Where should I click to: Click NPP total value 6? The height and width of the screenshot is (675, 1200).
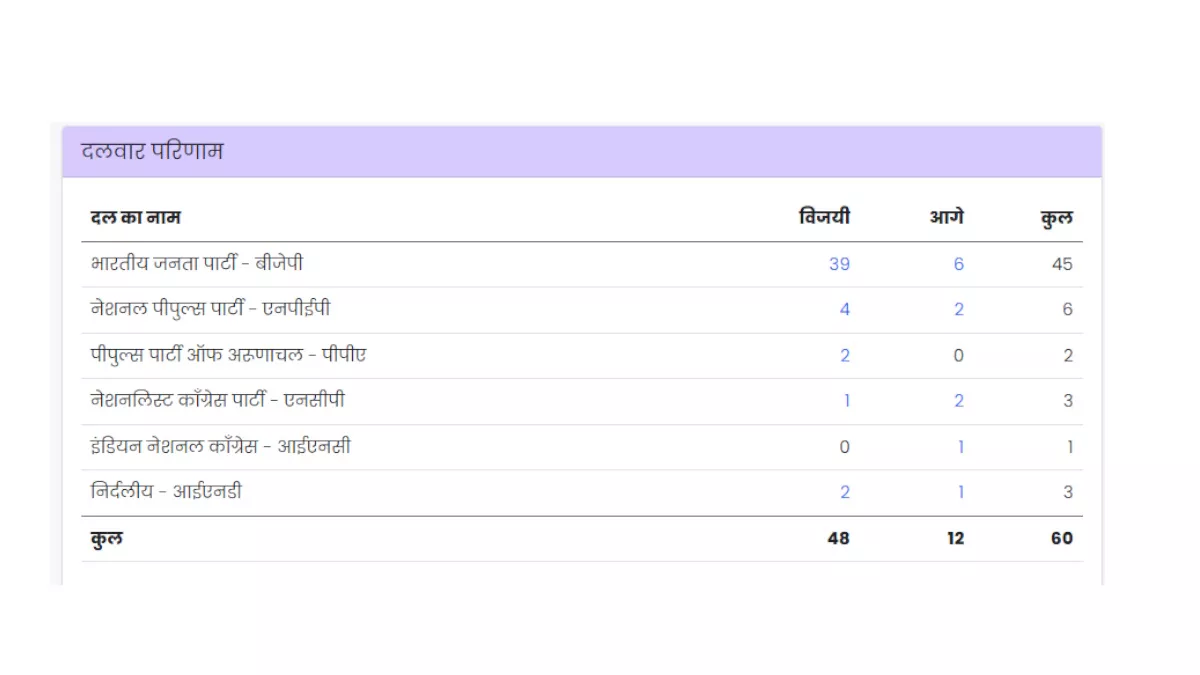click(x=1068, y=310)
